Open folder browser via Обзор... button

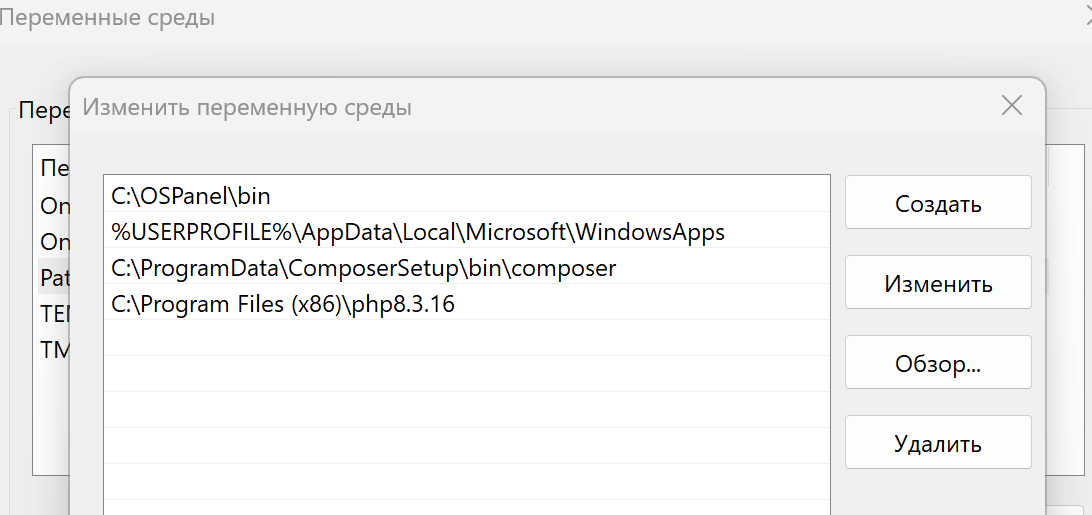tap(937, 363)
